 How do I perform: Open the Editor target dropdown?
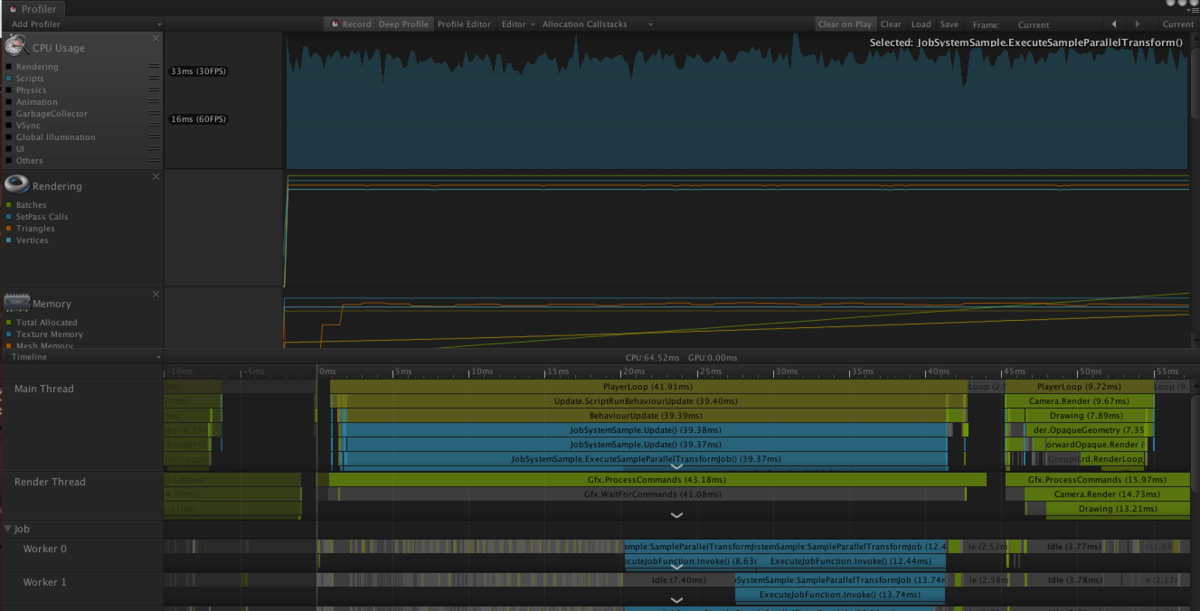tap(518, 24)
